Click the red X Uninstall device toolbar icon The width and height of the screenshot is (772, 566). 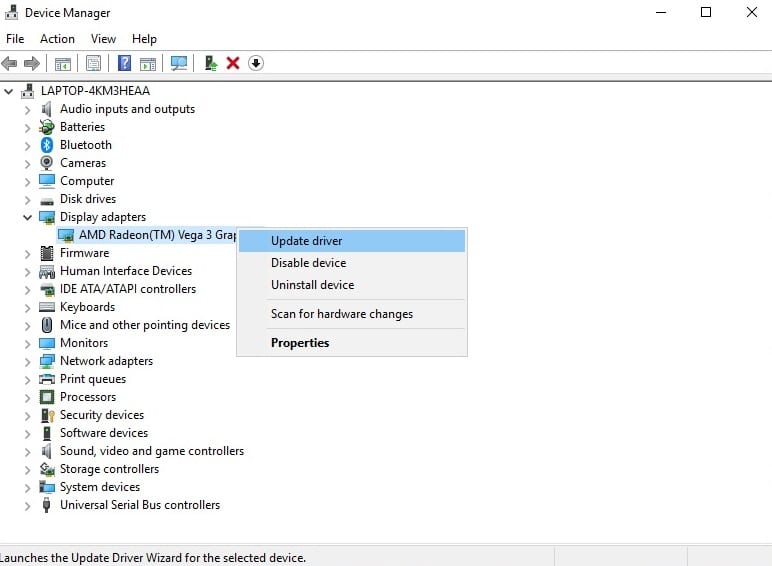[233, 63]
